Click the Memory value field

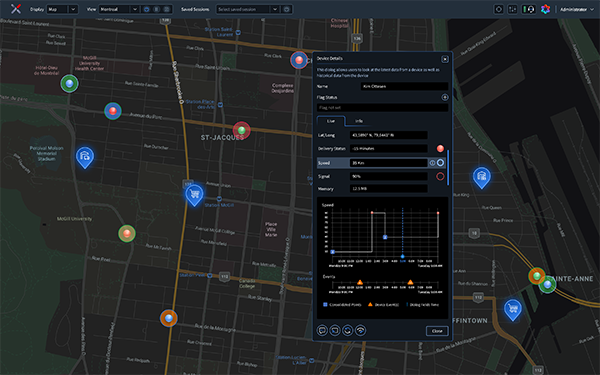(x=388, y=189)
